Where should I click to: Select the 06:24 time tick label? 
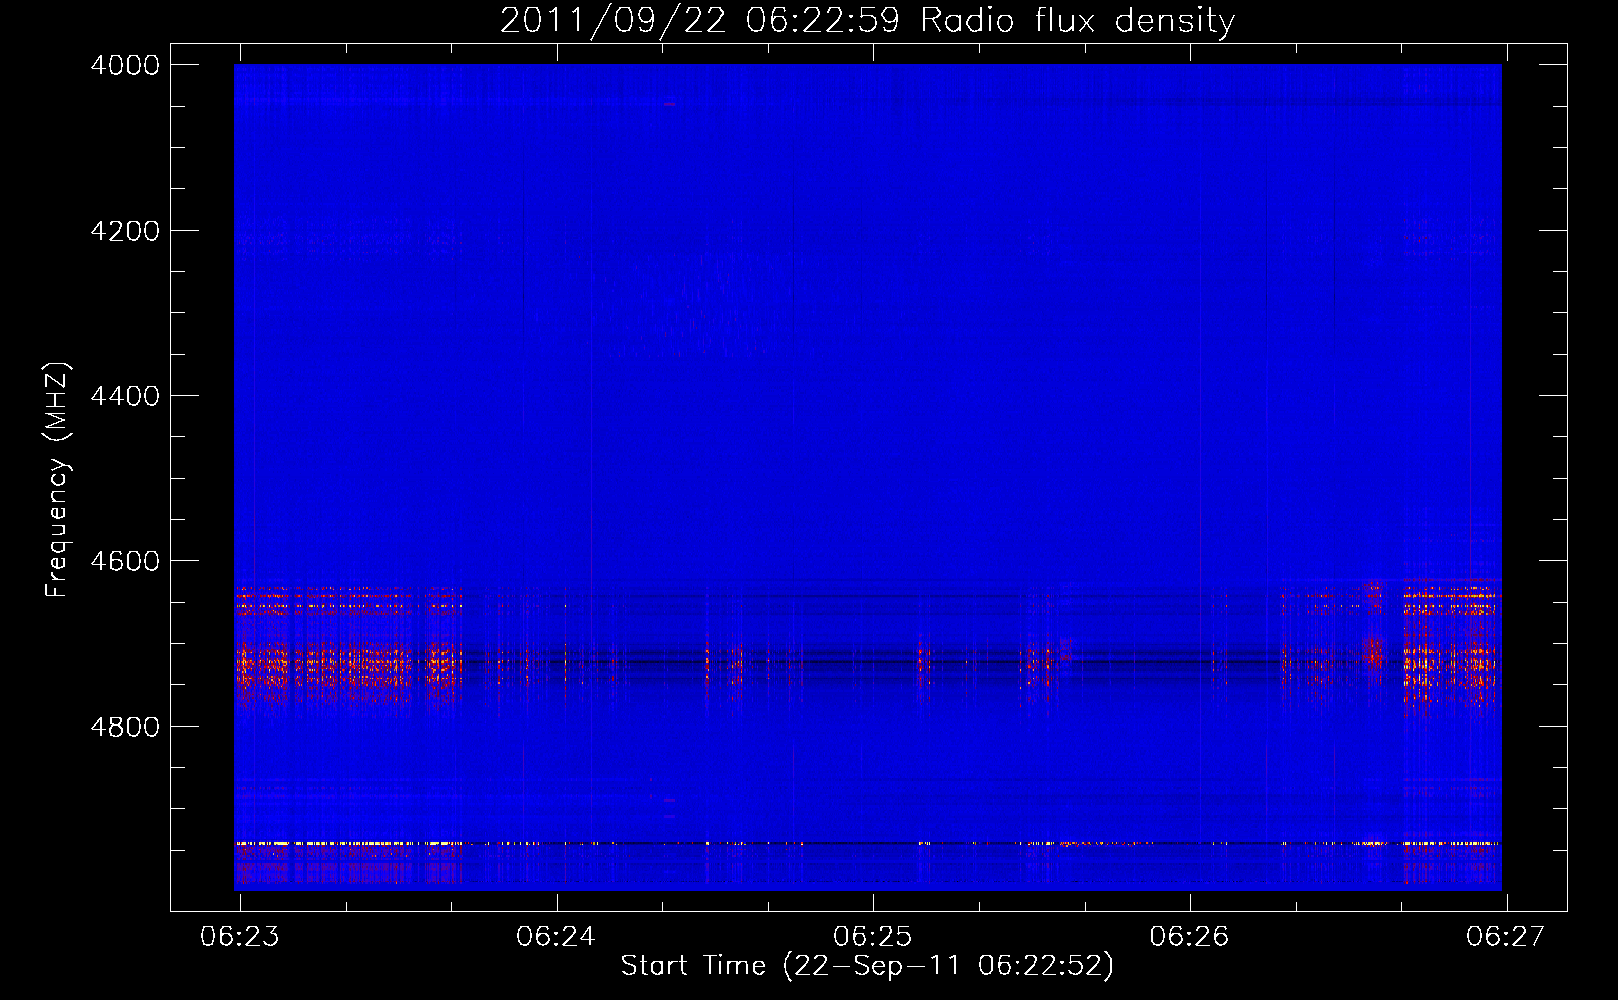556,937
